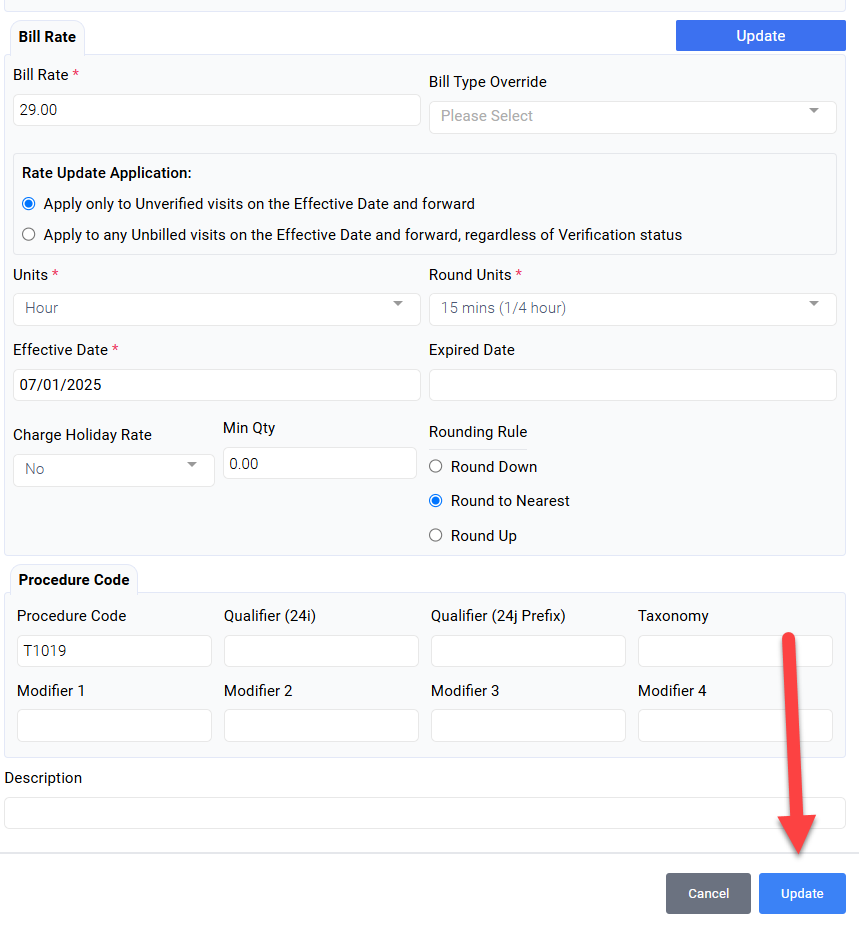The width and height of the screenshot is (859, 931).
Task: Click the Description text field
Action: (424, 813)
